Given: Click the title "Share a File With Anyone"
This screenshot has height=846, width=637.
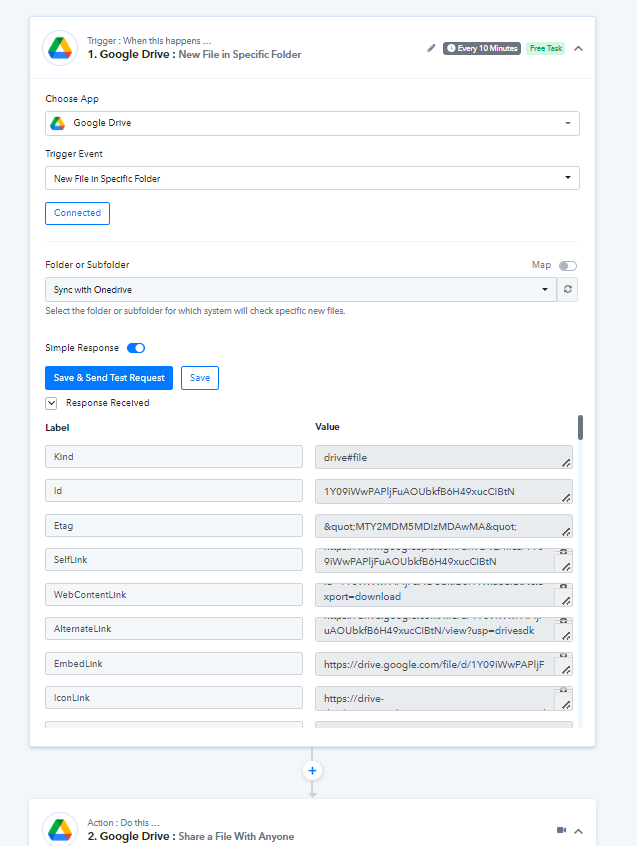Looking at the screenshot, I should [236, 836].
